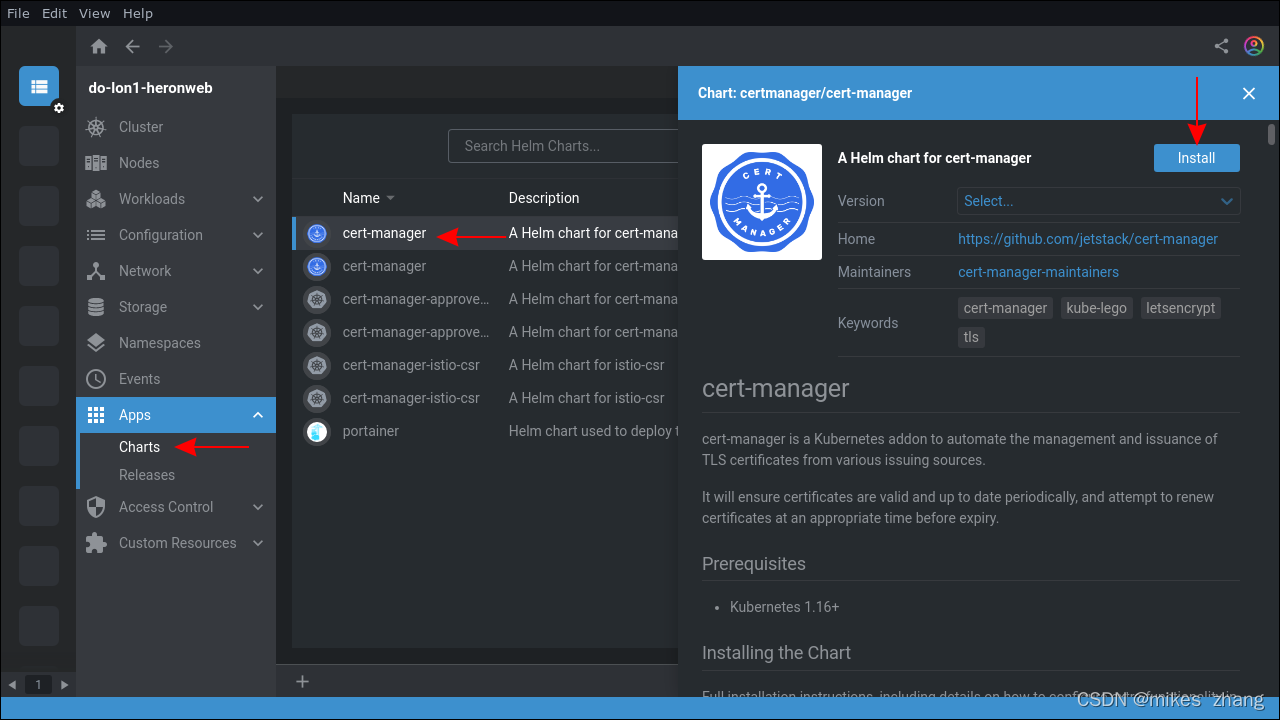
Task: Expand the Custom Resources section chevron
Action: [258, 543]
